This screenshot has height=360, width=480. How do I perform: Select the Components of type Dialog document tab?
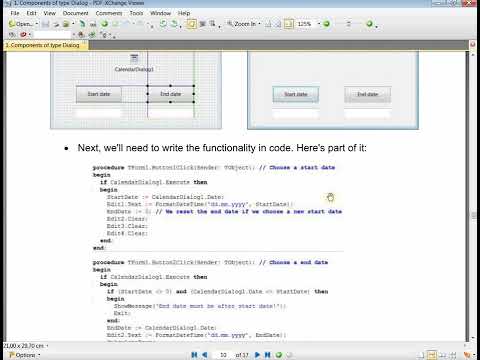tap(45, 45)
